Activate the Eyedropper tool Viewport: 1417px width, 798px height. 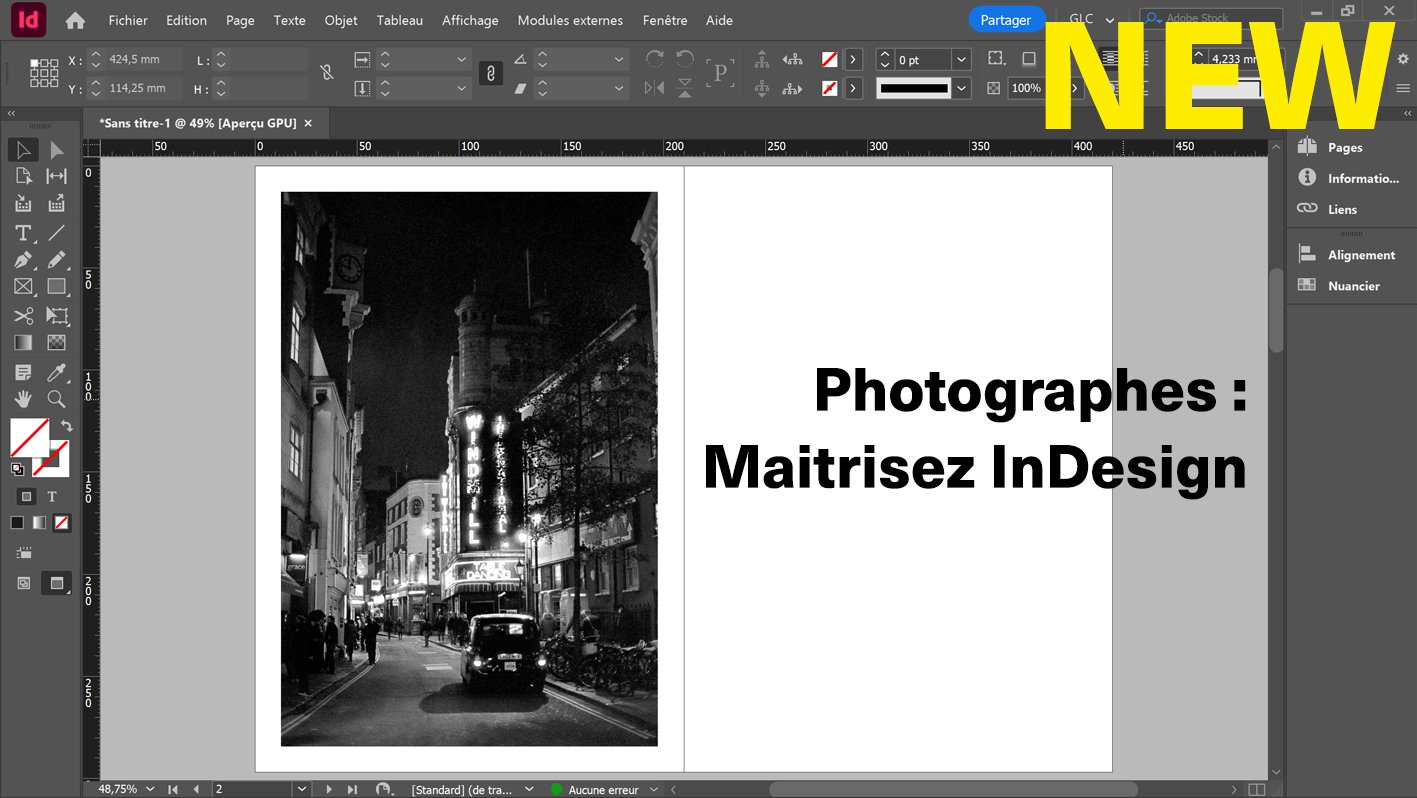point(57,373)
